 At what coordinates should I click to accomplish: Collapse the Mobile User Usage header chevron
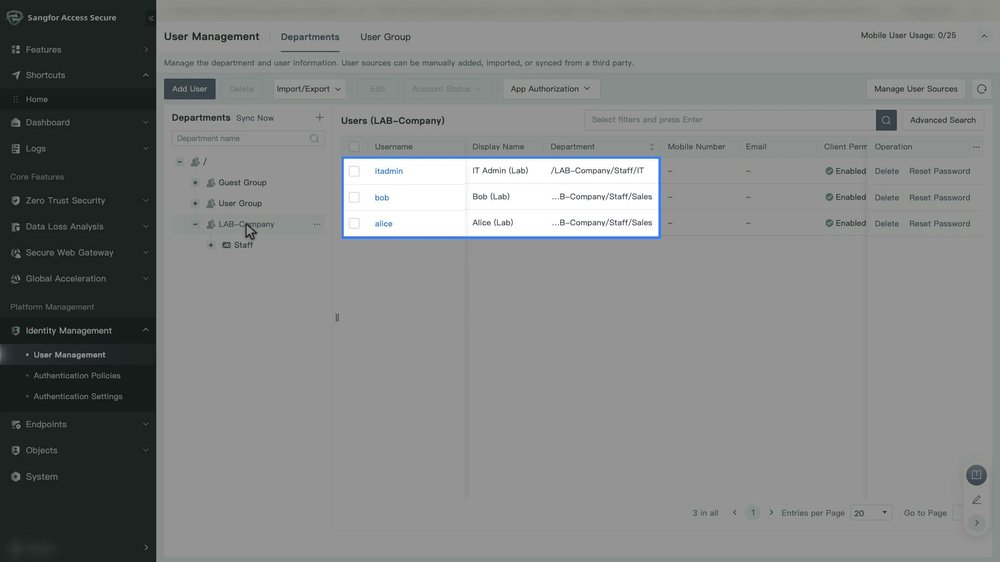click(983, 36)
